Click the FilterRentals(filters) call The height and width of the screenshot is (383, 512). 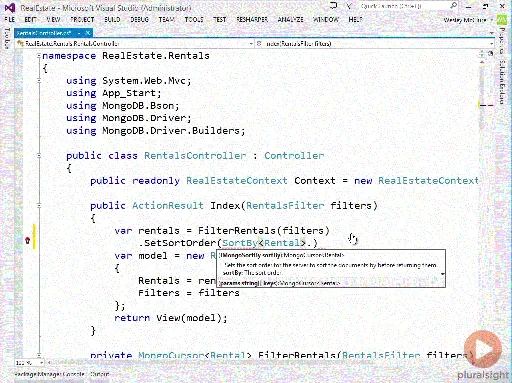(264, 231)
